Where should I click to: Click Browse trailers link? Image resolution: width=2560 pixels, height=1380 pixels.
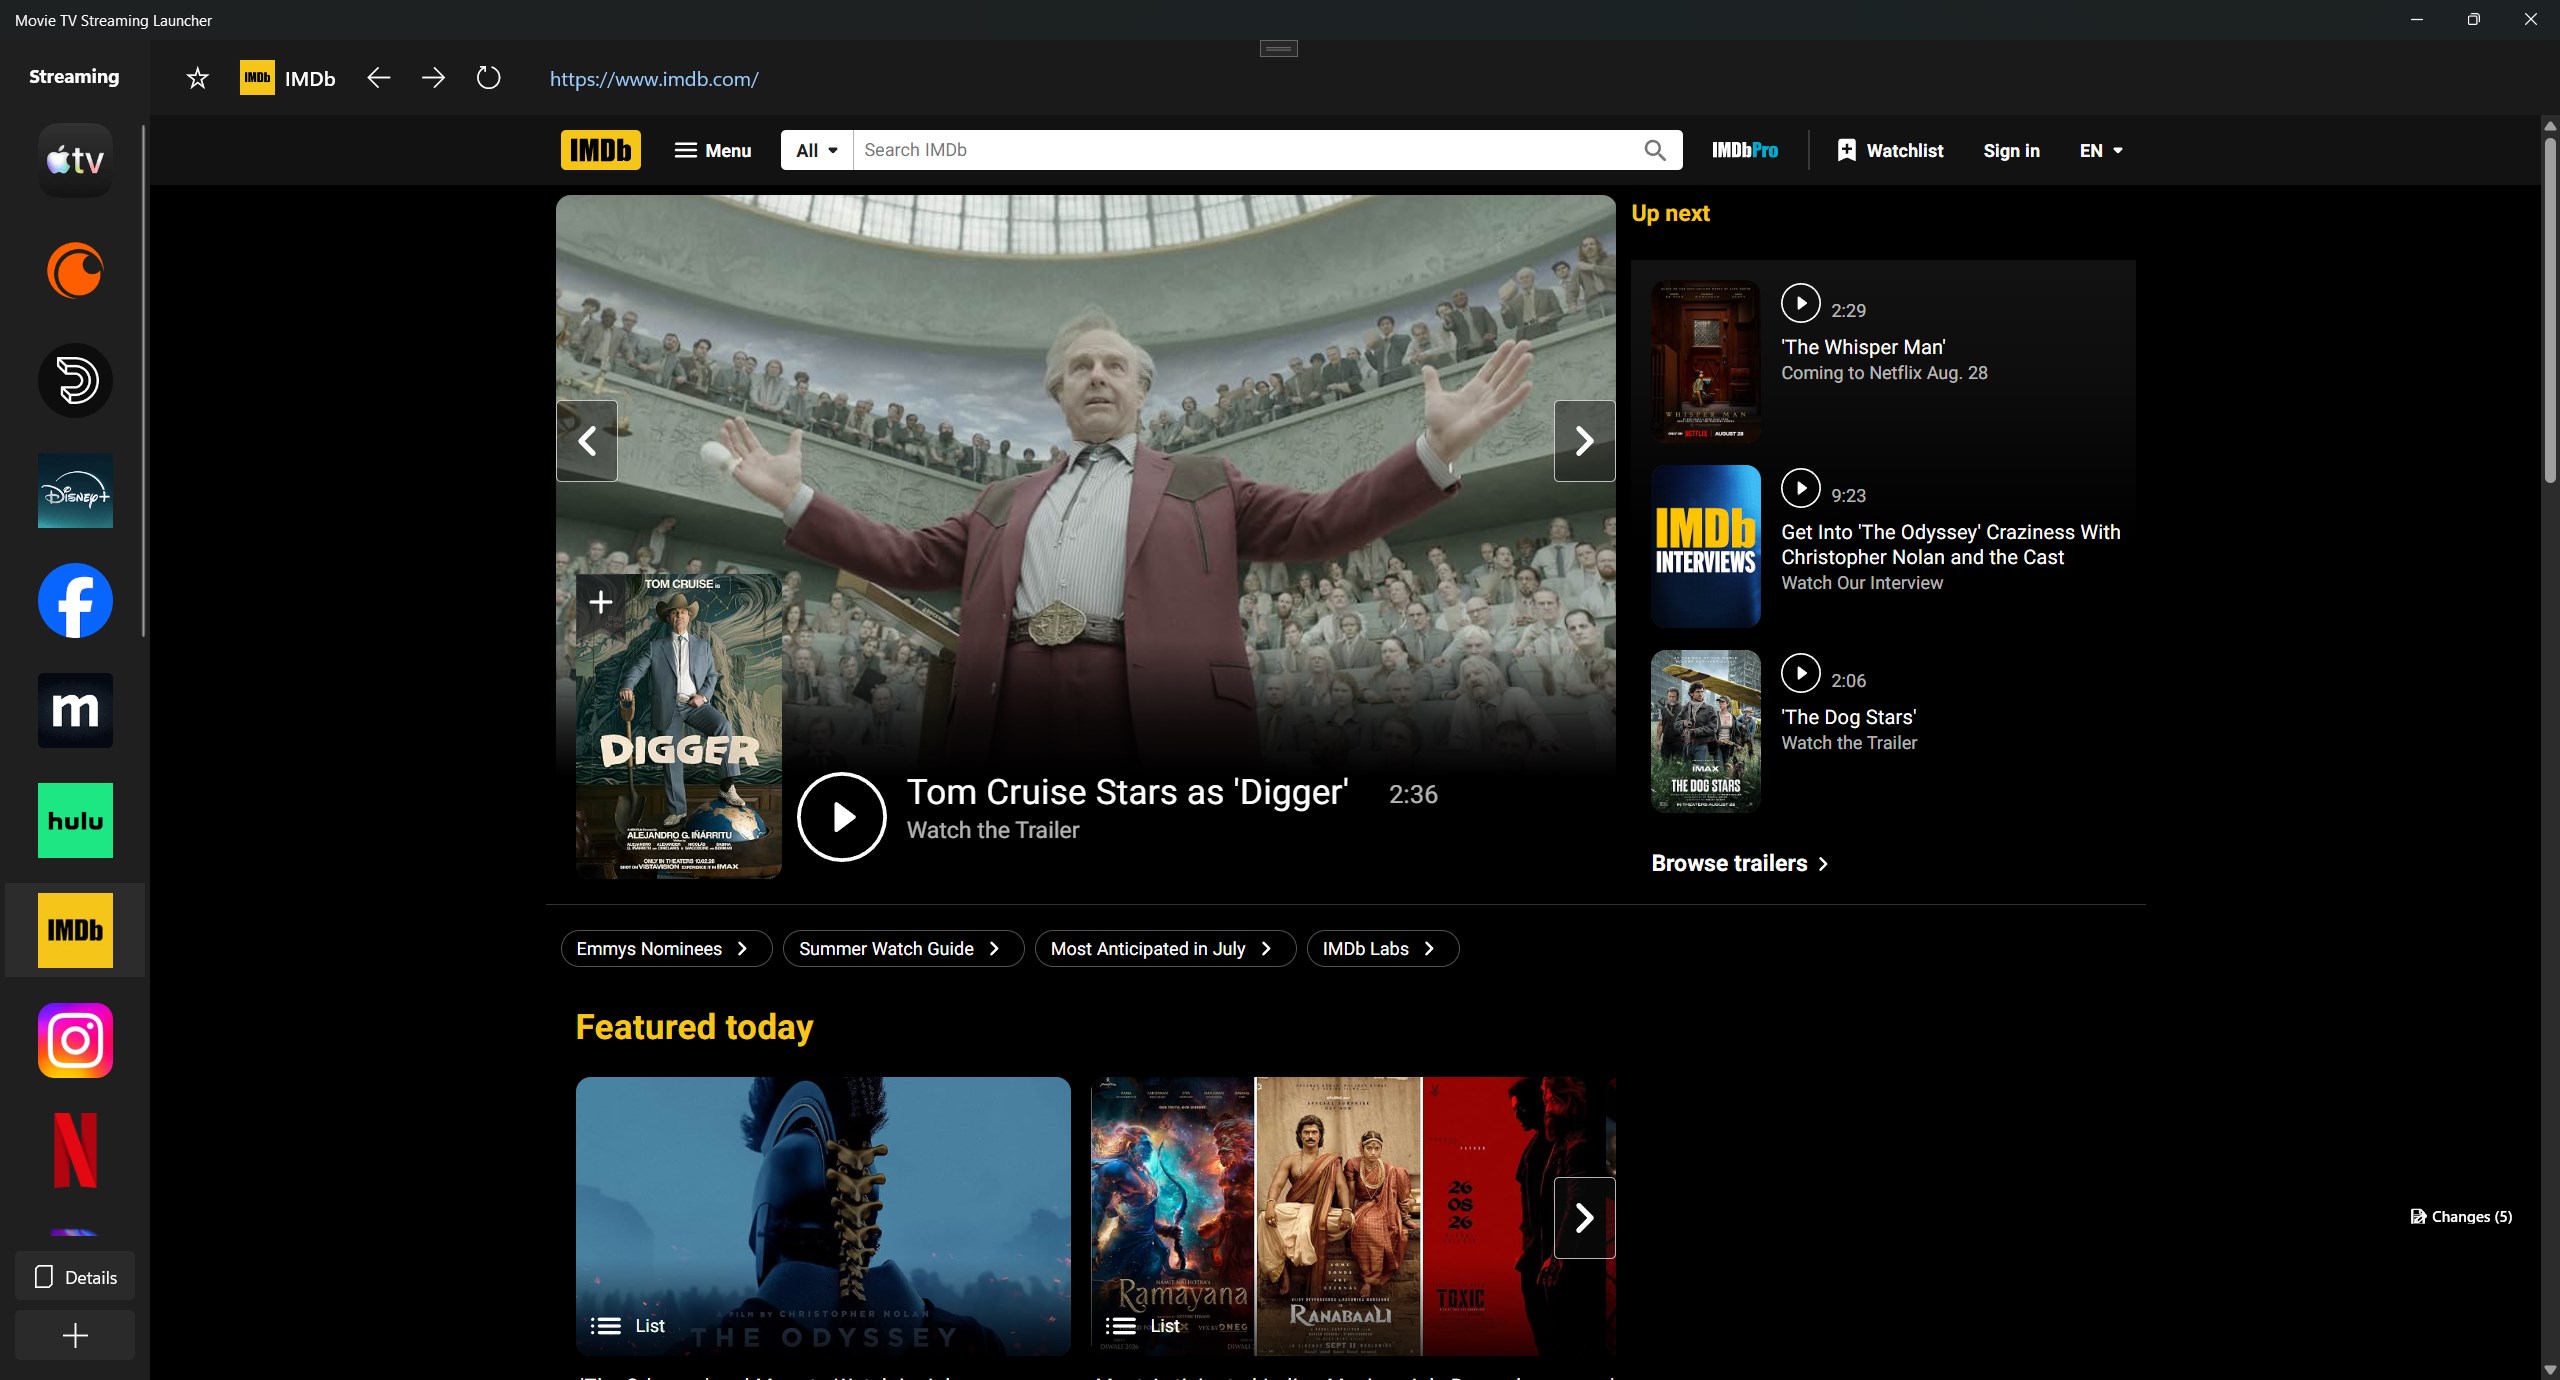[1740, 863]
